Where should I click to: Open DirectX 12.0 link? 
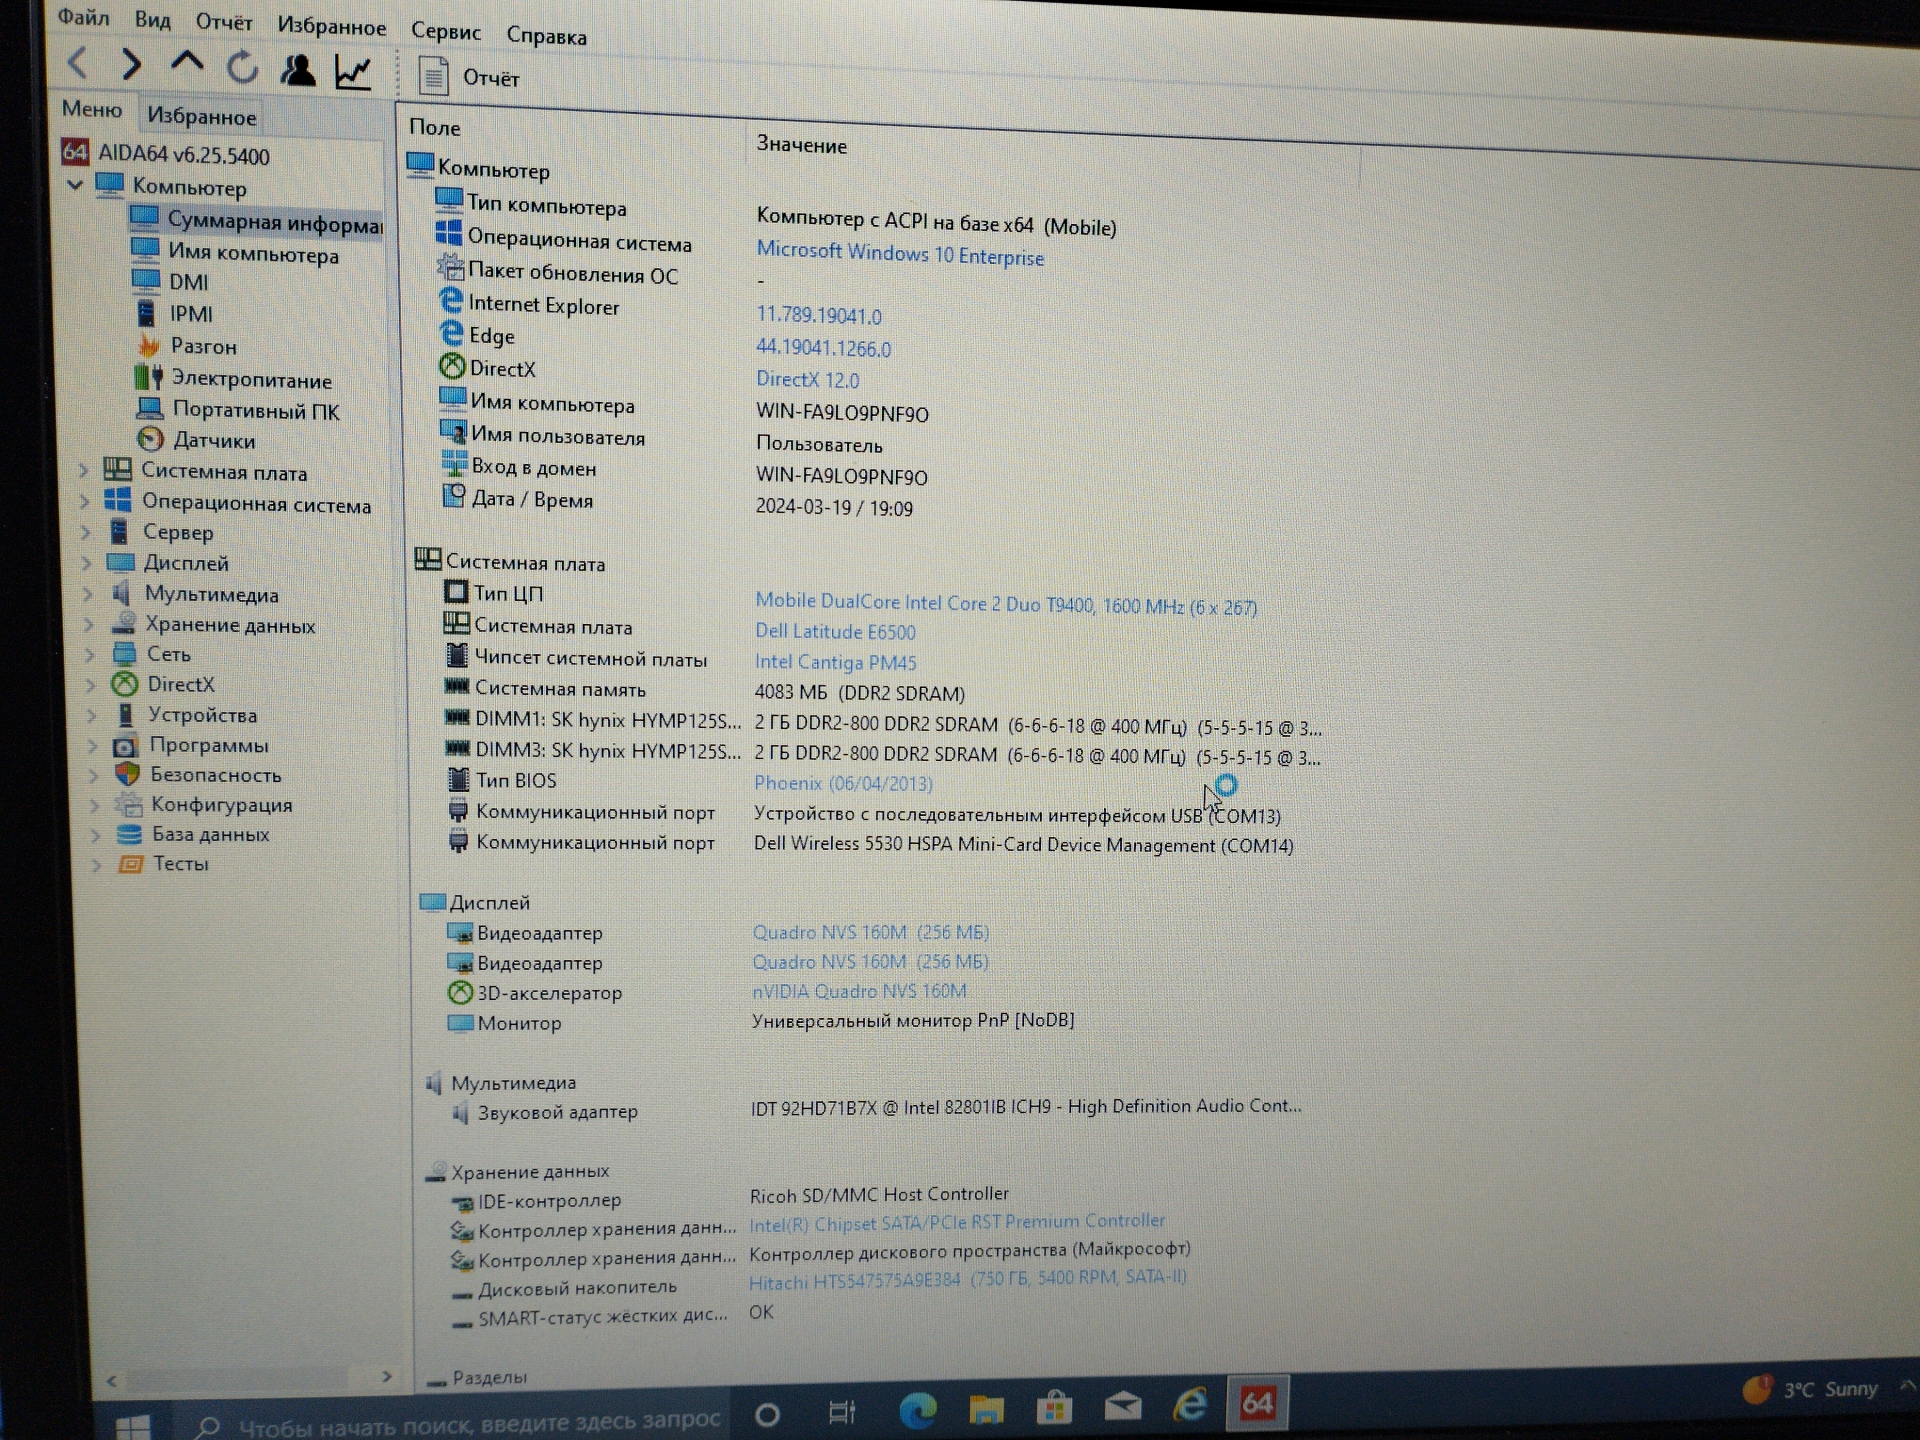tap(807, 379)
